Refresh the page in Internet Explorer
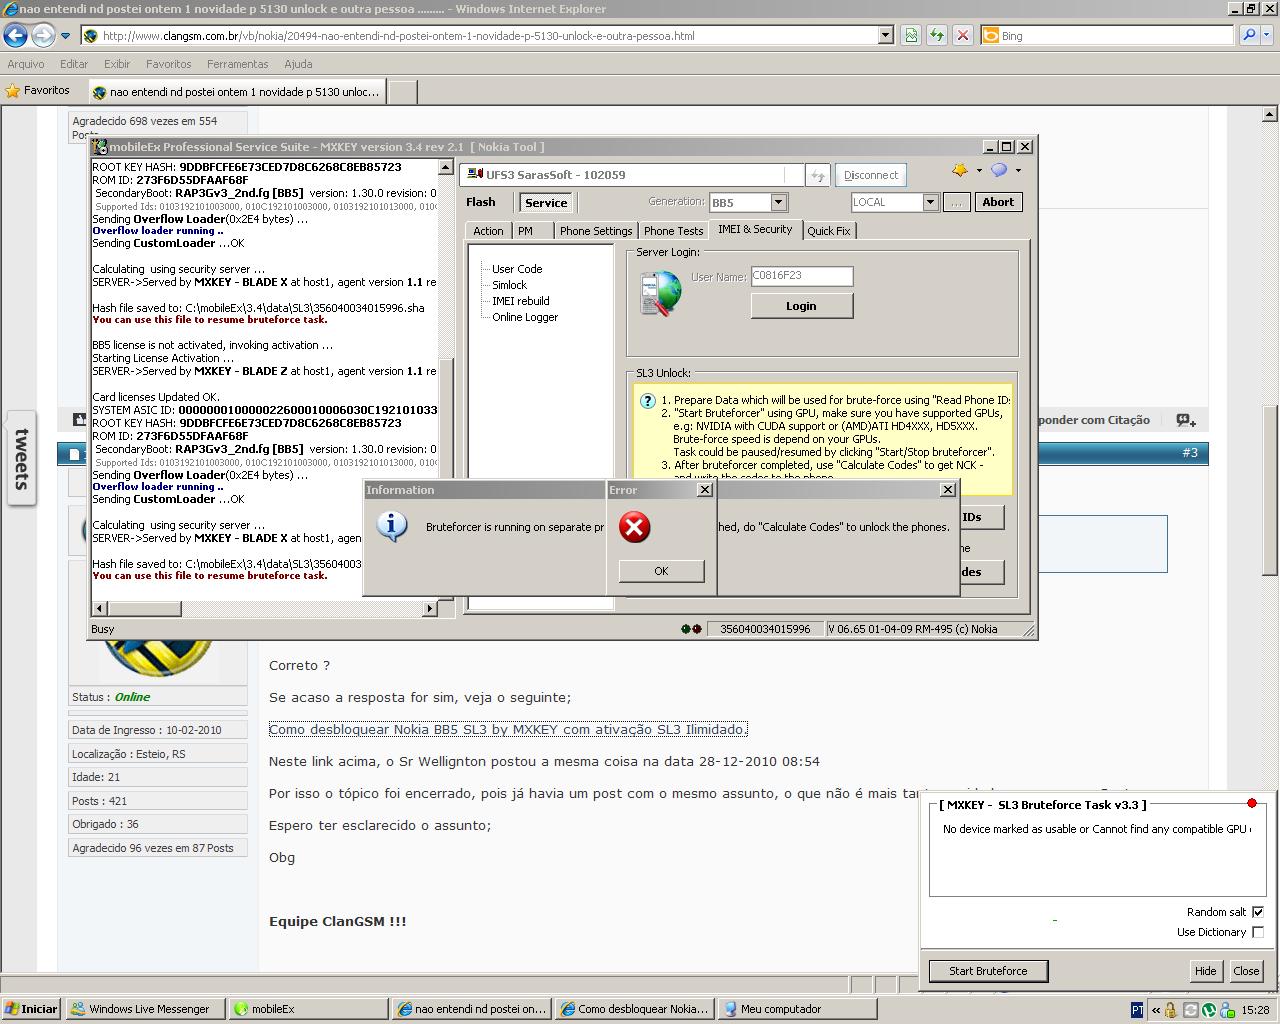The height and width of the screenshot is (1024, 1280). coord(937,35)
